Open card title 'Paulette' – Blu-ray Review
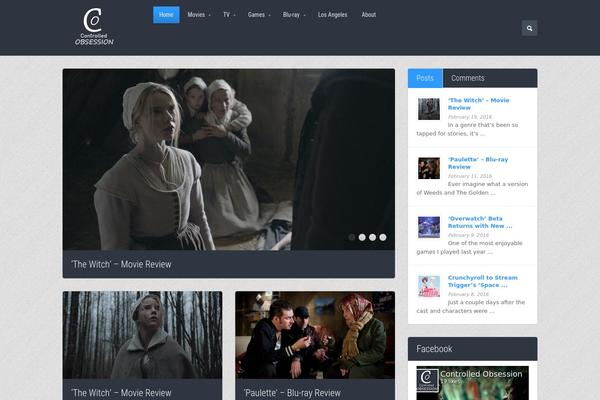The image size is (600, 400). (292, 393)
